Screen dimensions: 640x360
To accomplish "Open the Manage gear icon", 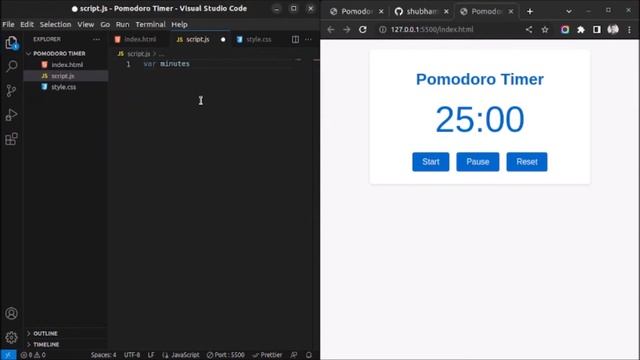I will click(11, 337).
